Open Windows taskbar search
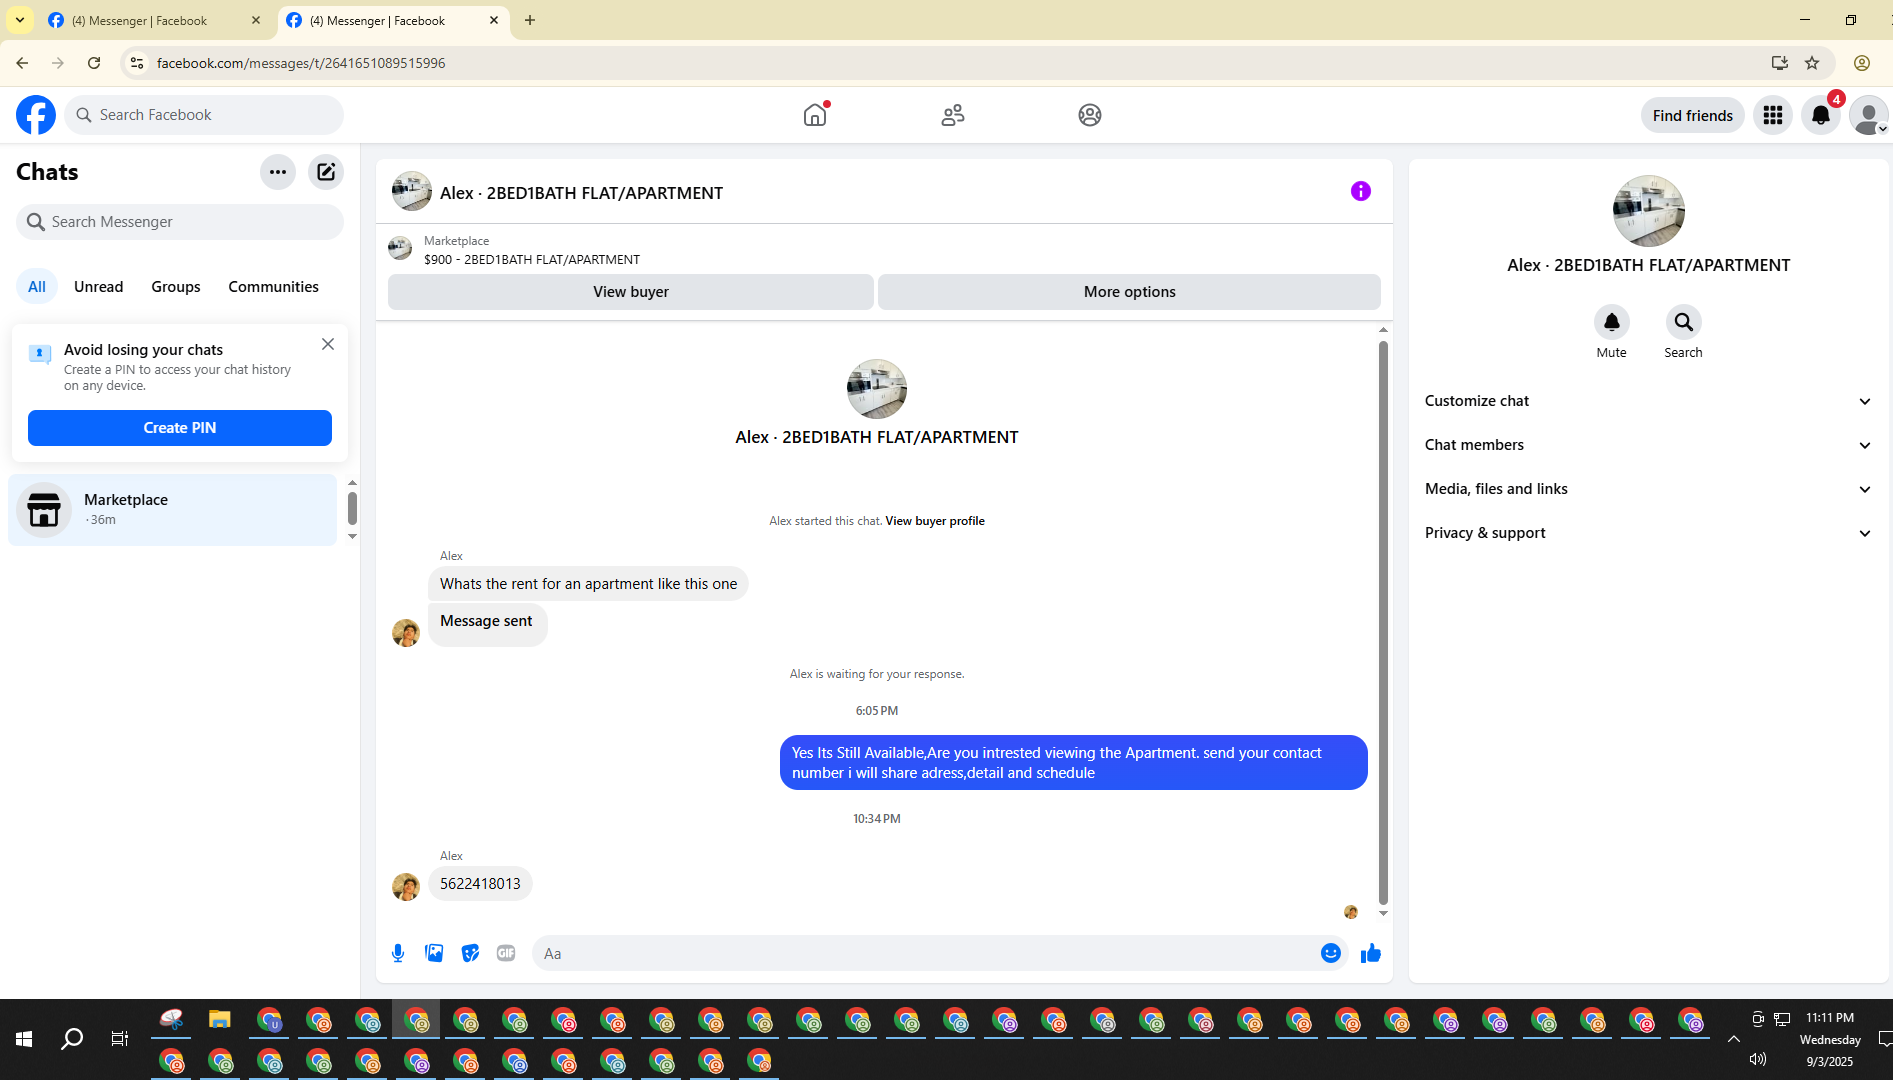Screen dimensions: 1893x1080 pyautogui.click(x=72, y=1039)
